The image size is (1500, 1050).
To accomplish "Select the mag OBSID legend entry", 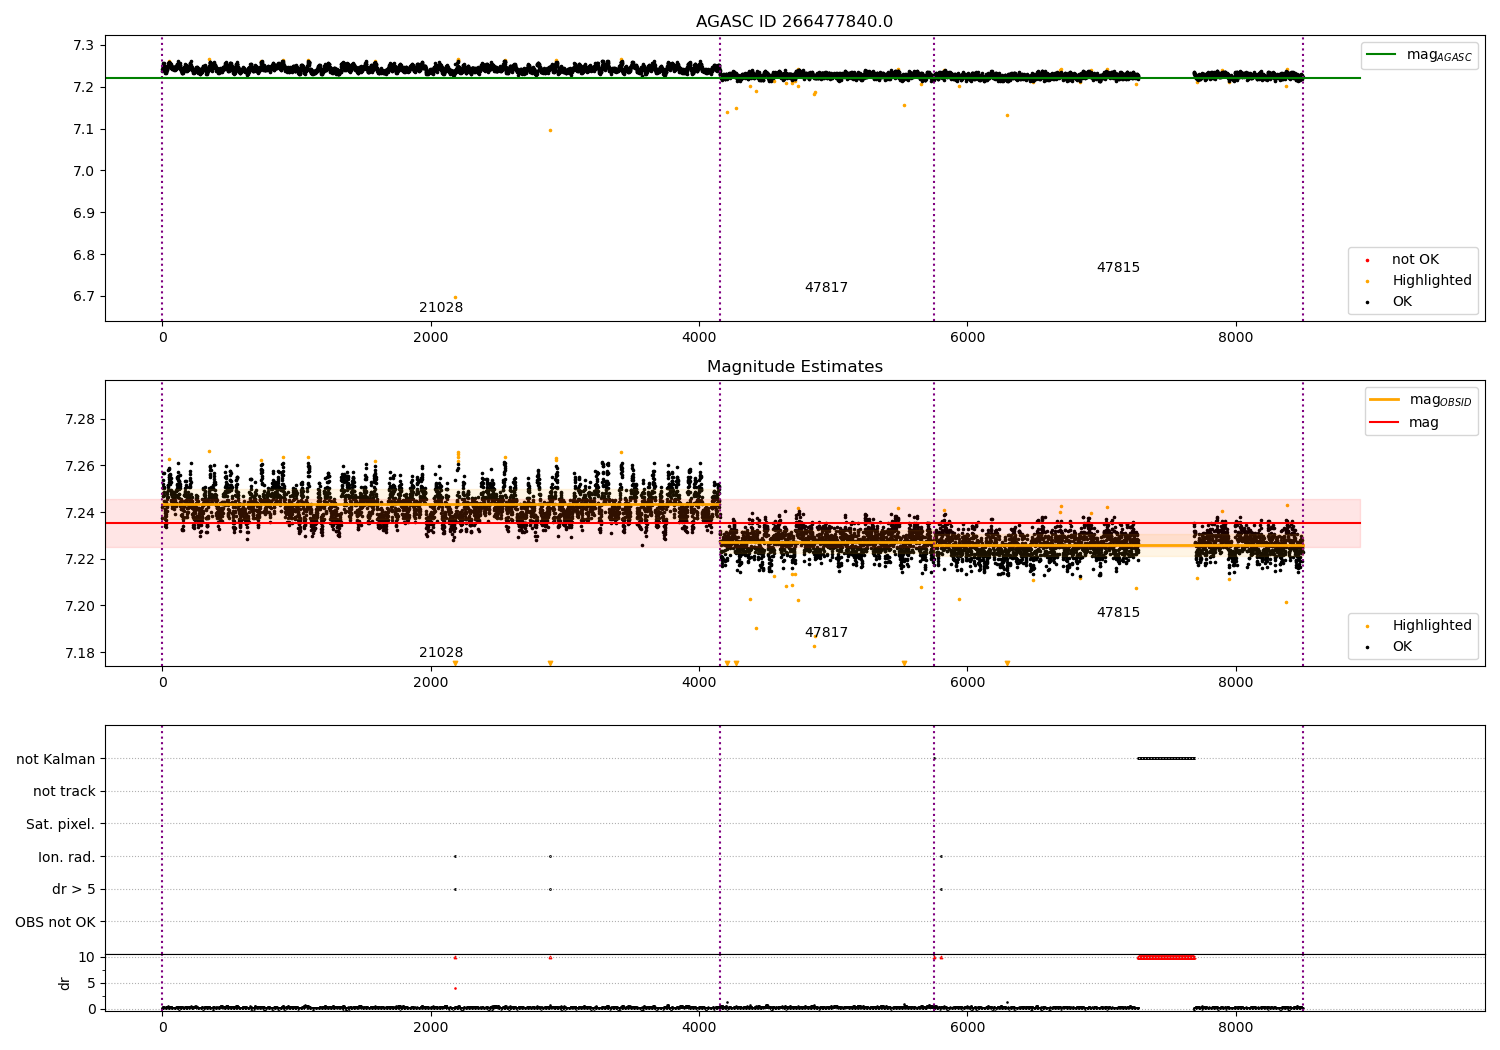I will coord(1420,400).
